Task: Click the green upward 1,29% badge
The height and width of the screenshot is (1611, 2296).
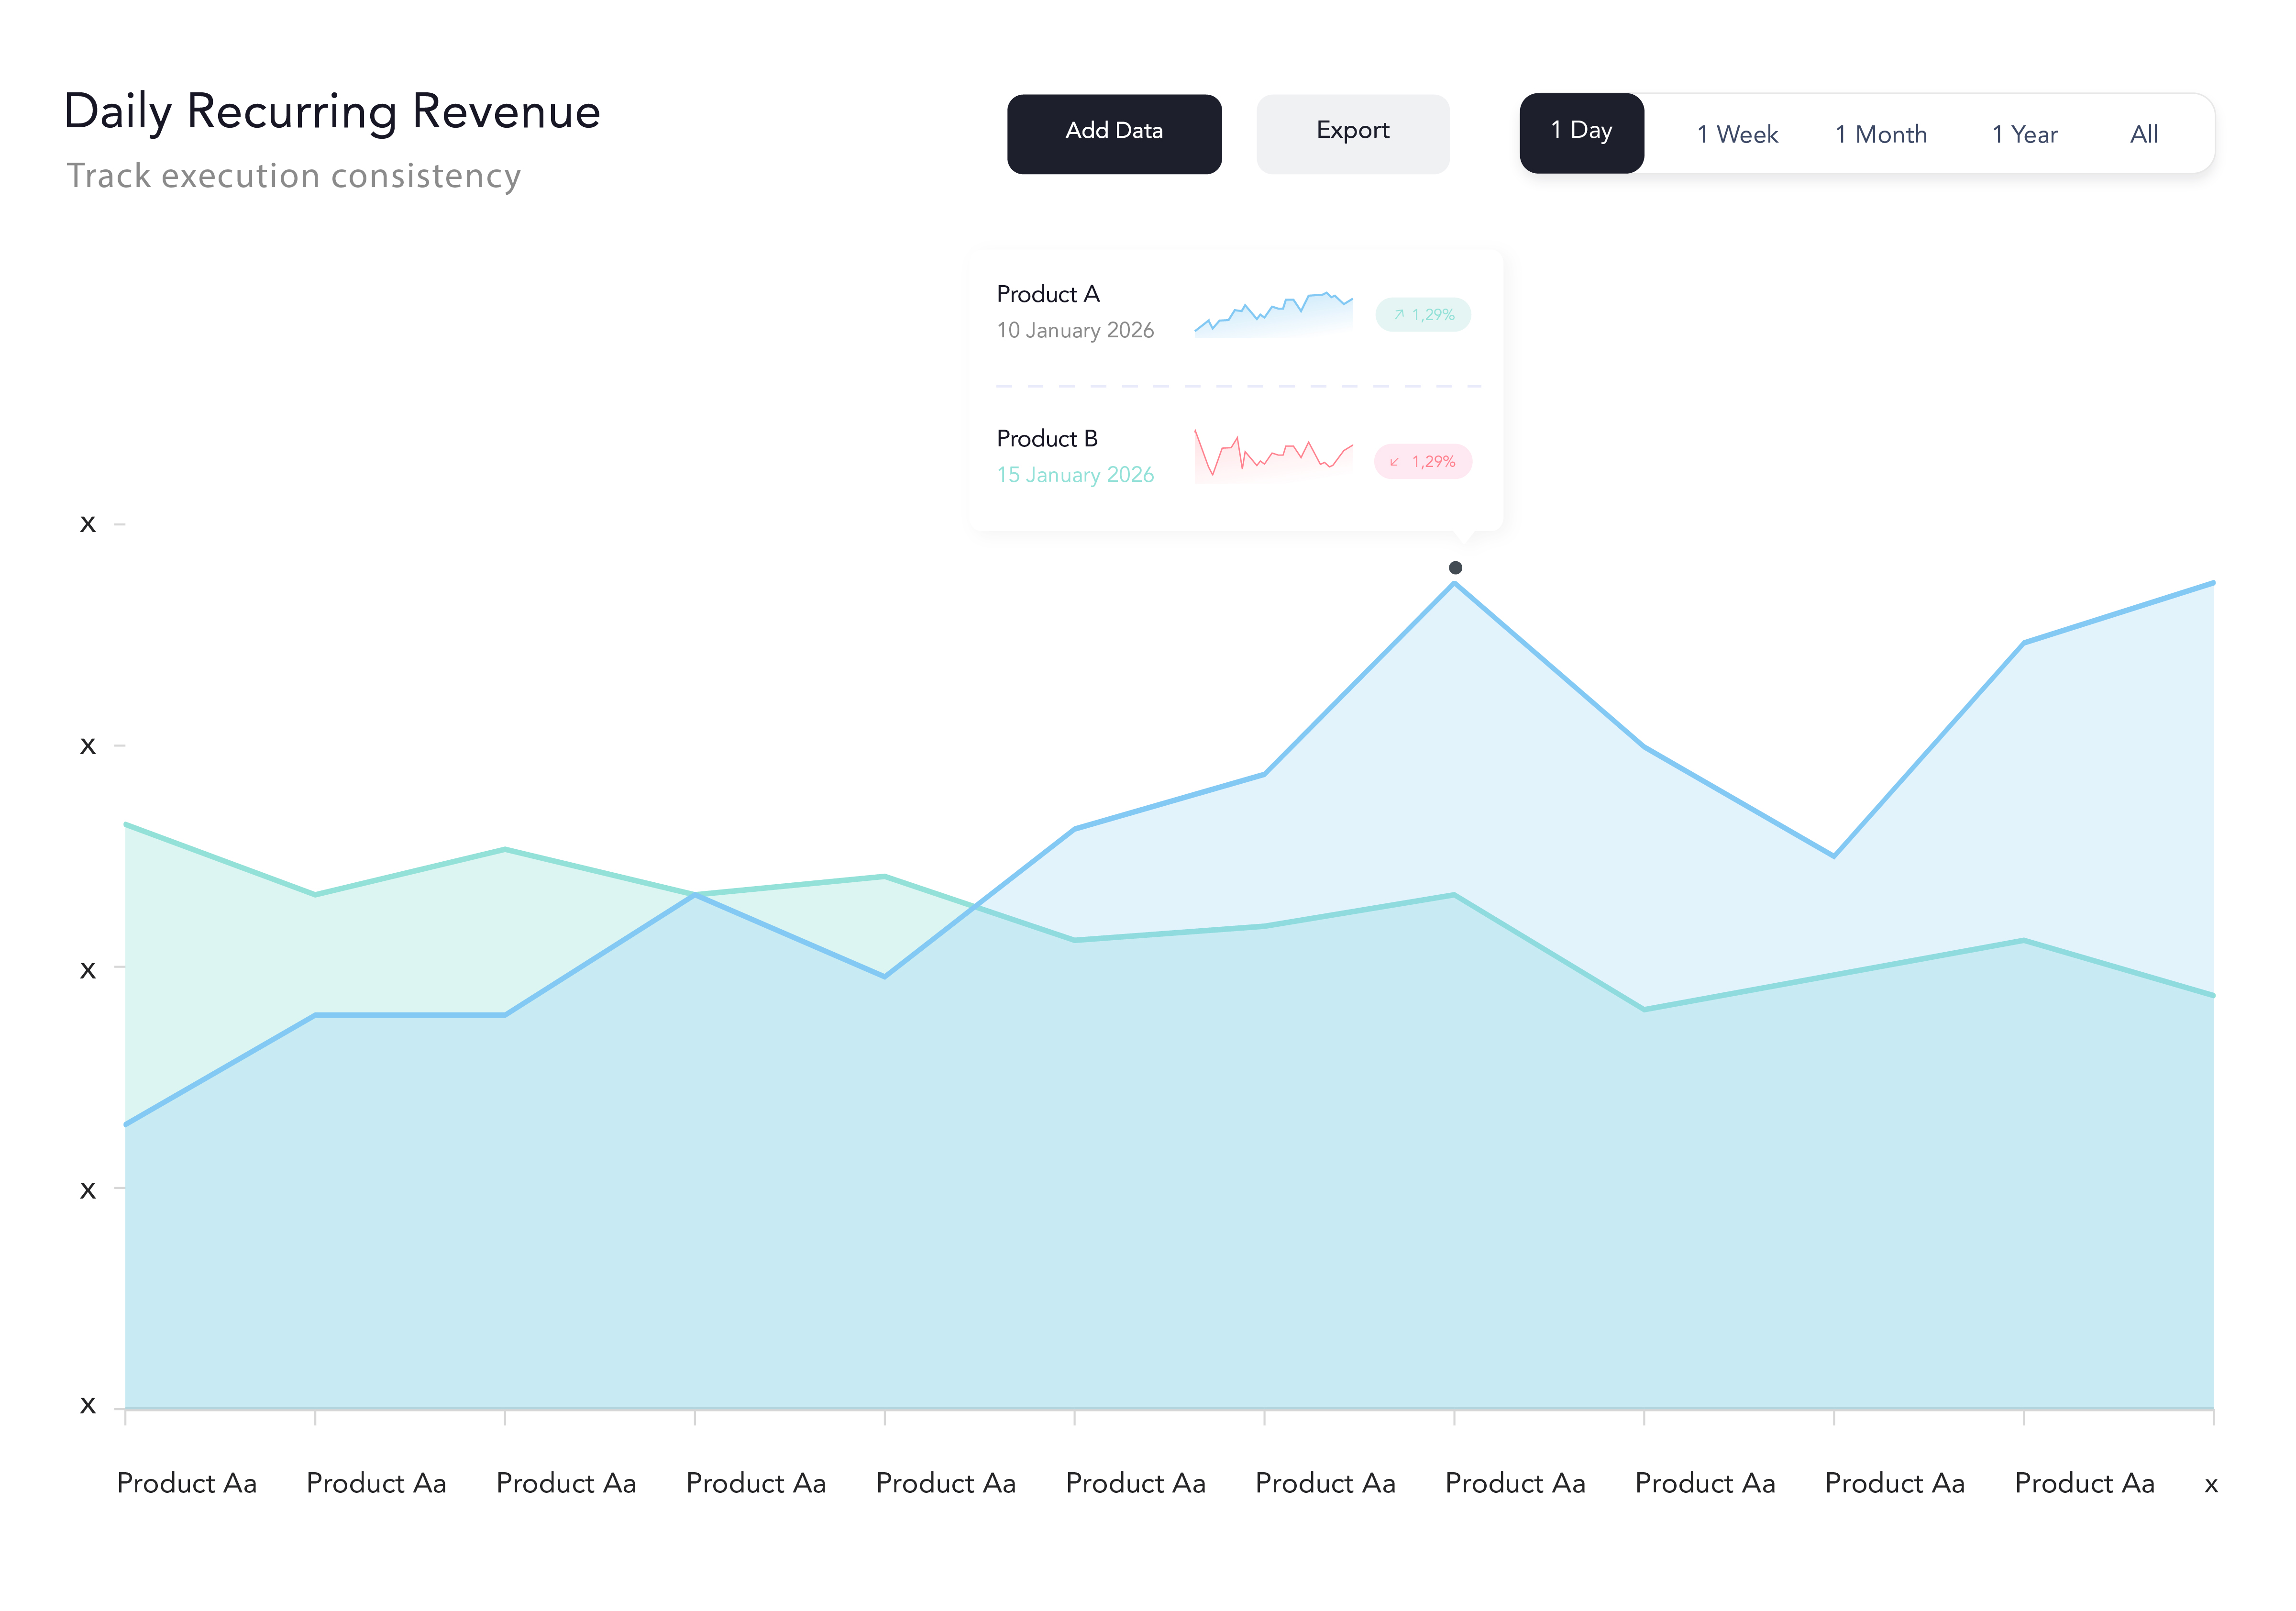Action: [x=1423, y=314]
